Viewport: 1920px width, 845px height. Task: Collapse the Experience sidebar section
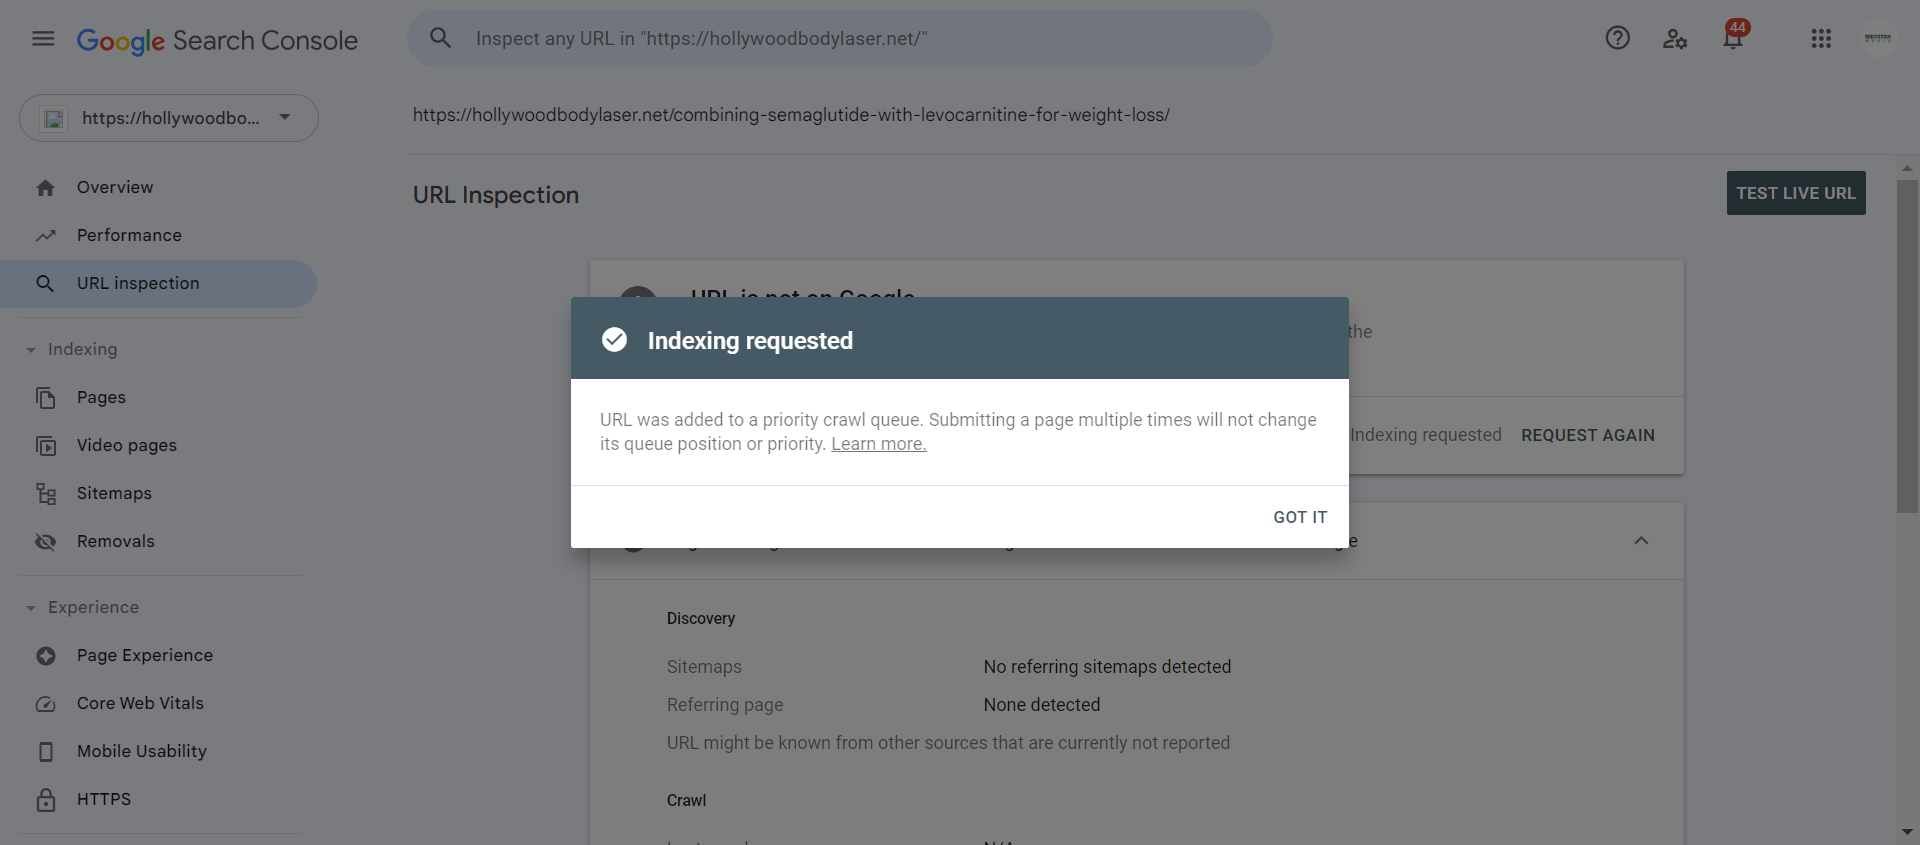tap(31, 608)
